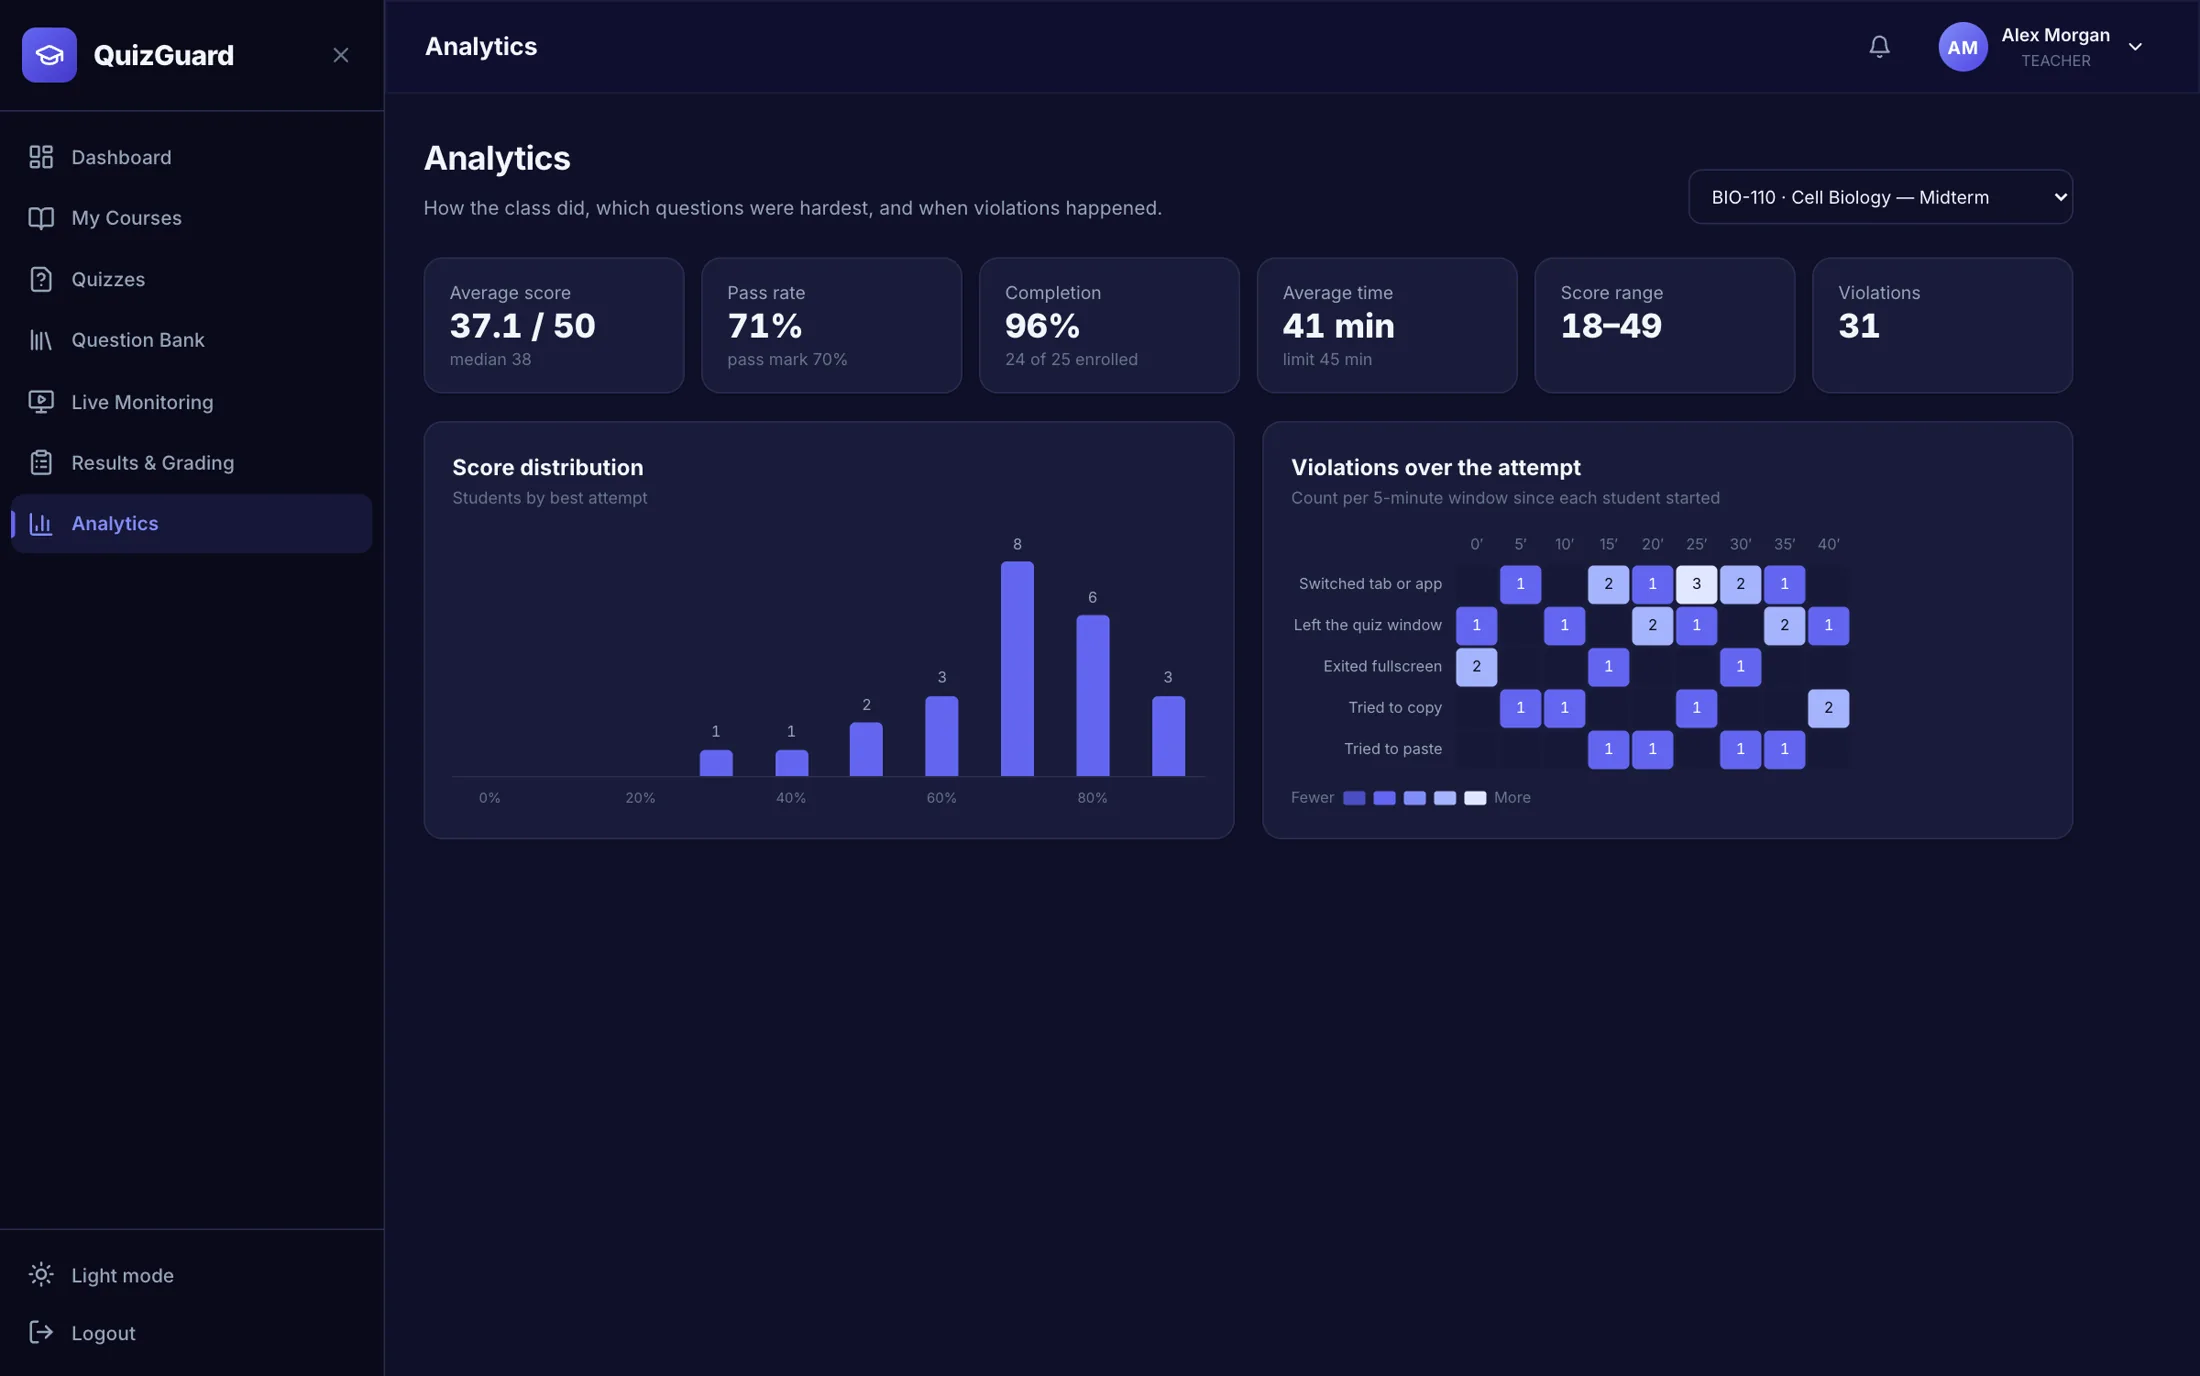Image resolution: width=2200 pixels, height=1376 pixels.
Task: Go to Dashboard in sidebar
Action: [x=191, y=157]
